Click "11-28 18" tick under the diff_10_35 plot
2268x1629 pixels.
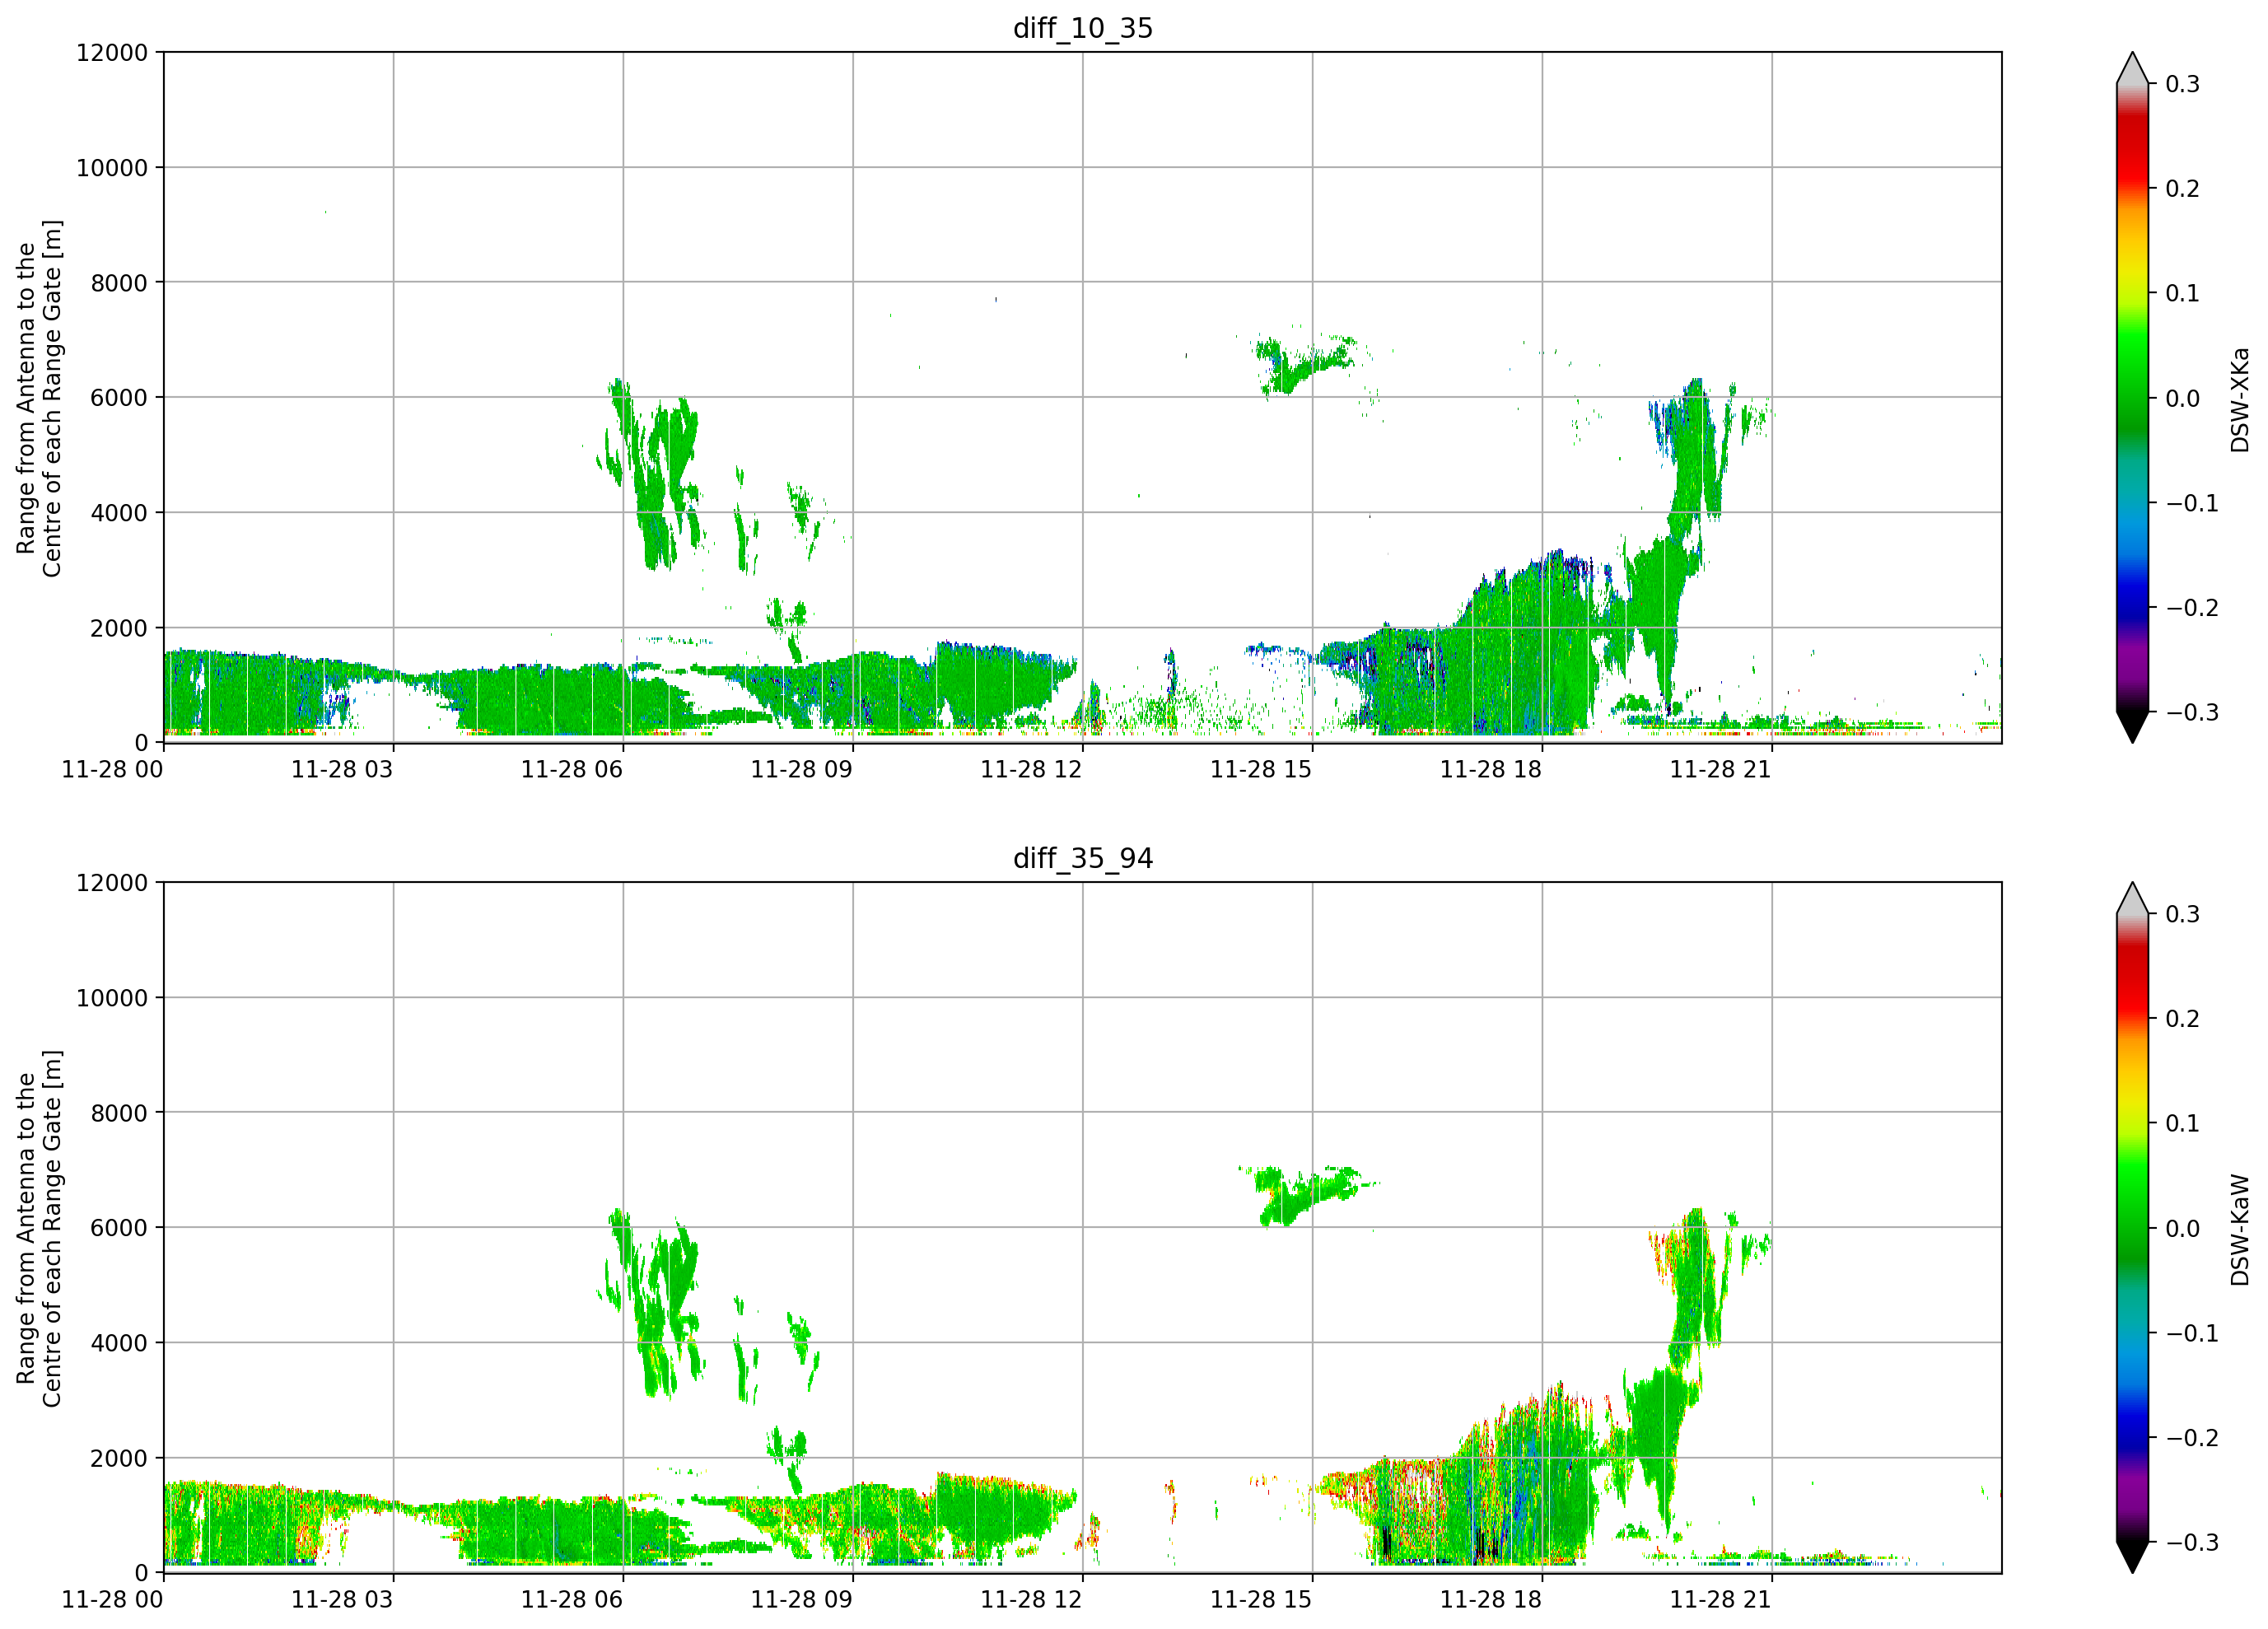click(1491, 769)
